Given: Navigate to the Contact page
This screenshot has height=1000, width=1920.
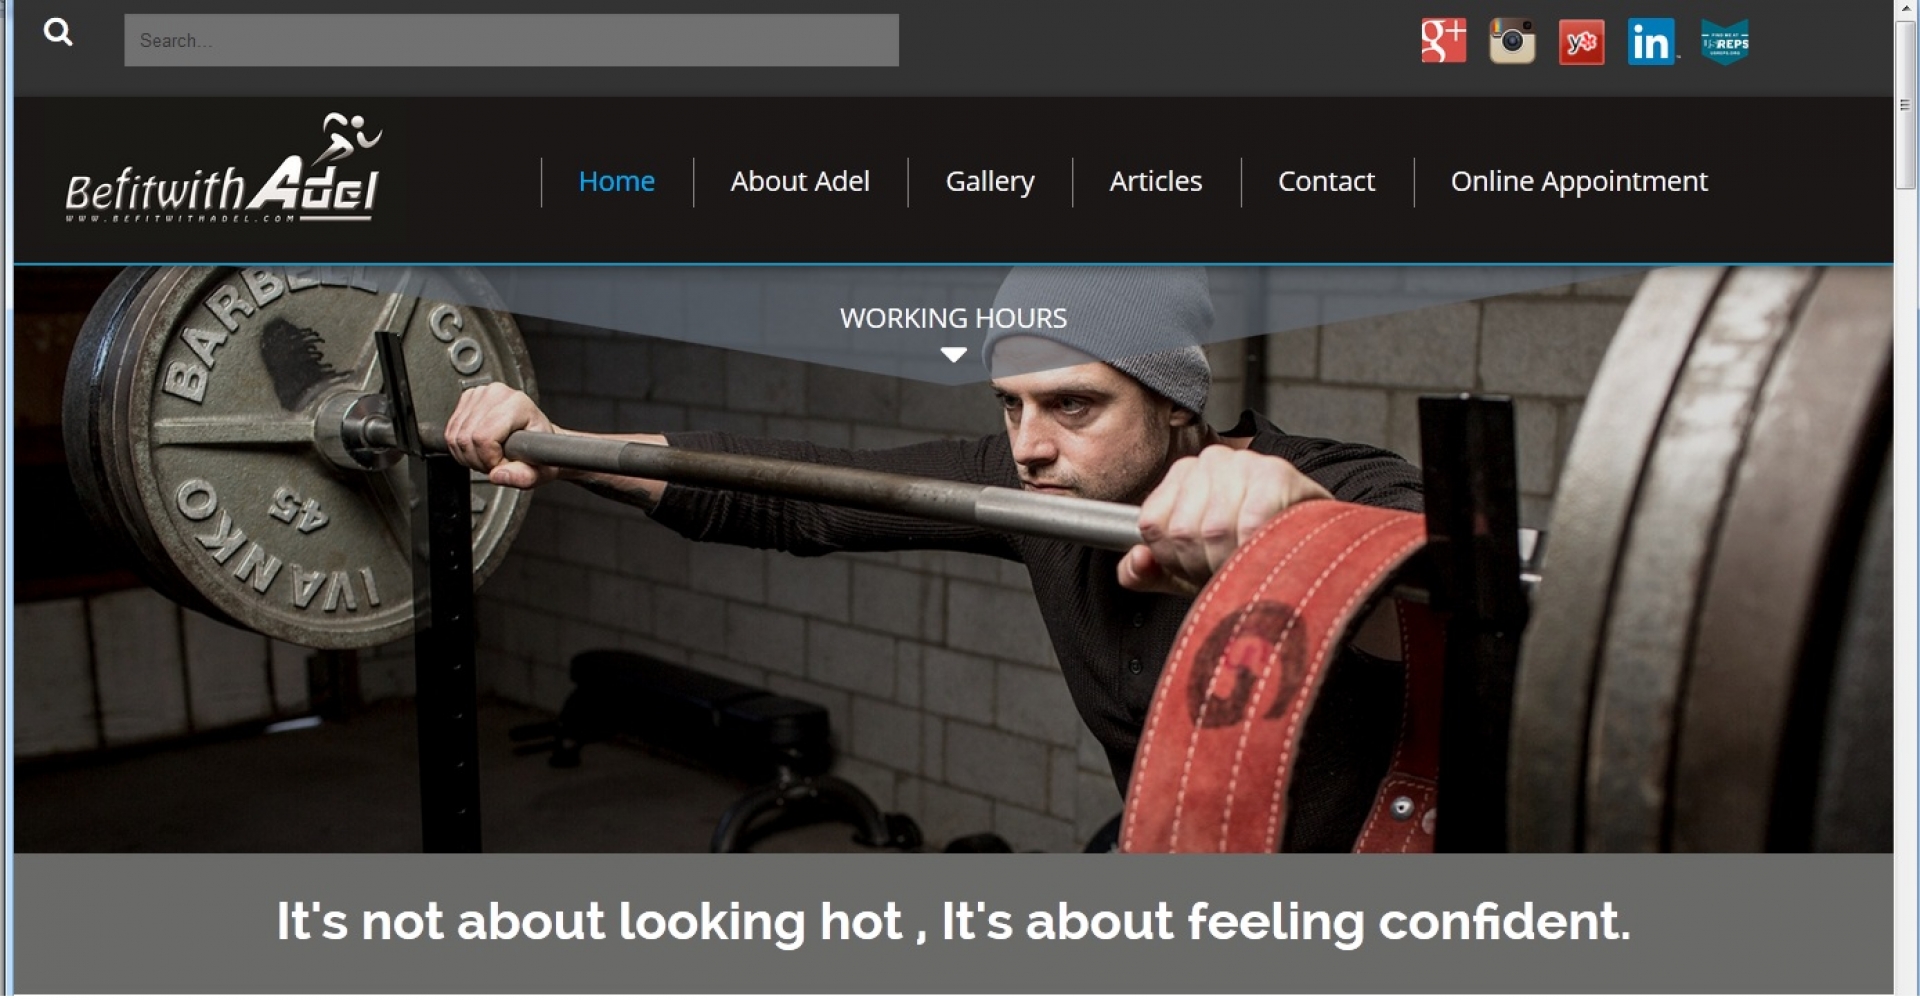Looking at the screenshot, I should pyautogui.click(x=1326, y=181).
